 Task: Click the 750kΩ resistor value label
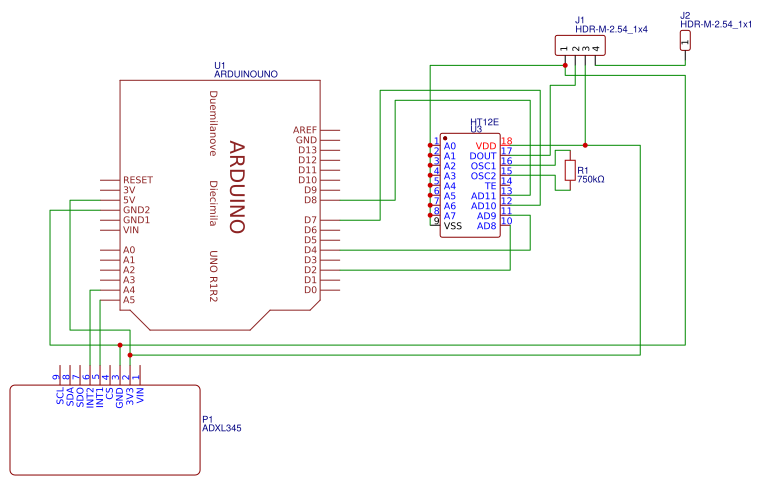(x=591, y=180)
